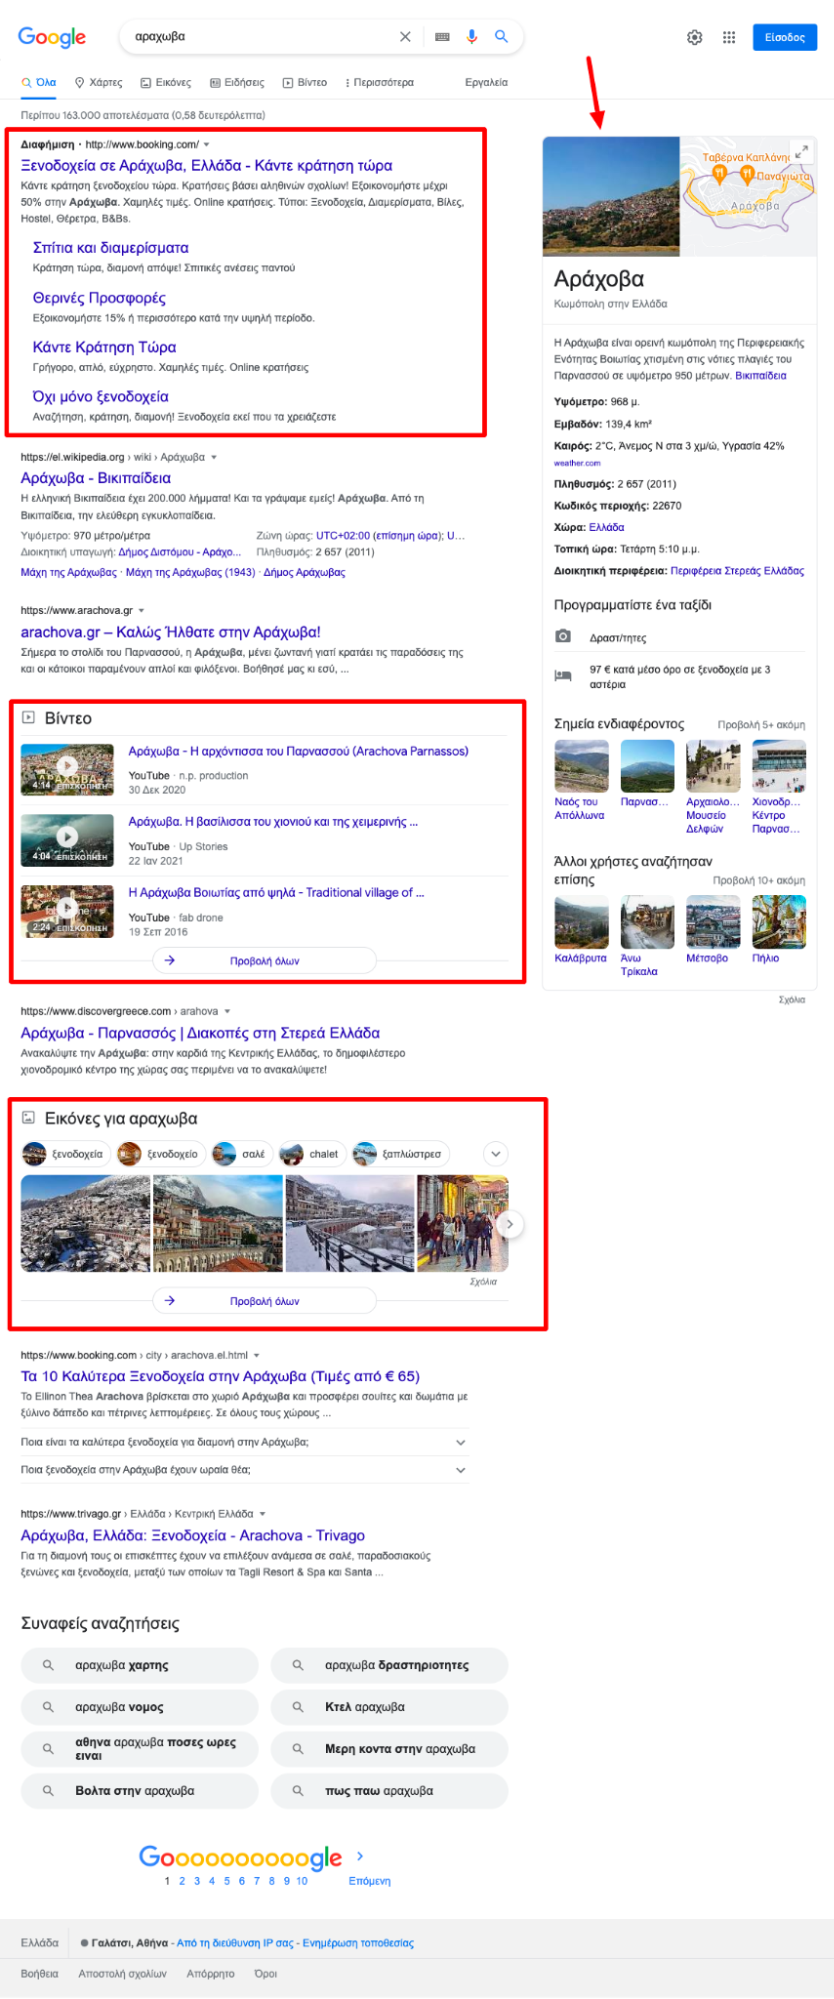Submit the search with the magnifier icon

[x=502, y=37]
